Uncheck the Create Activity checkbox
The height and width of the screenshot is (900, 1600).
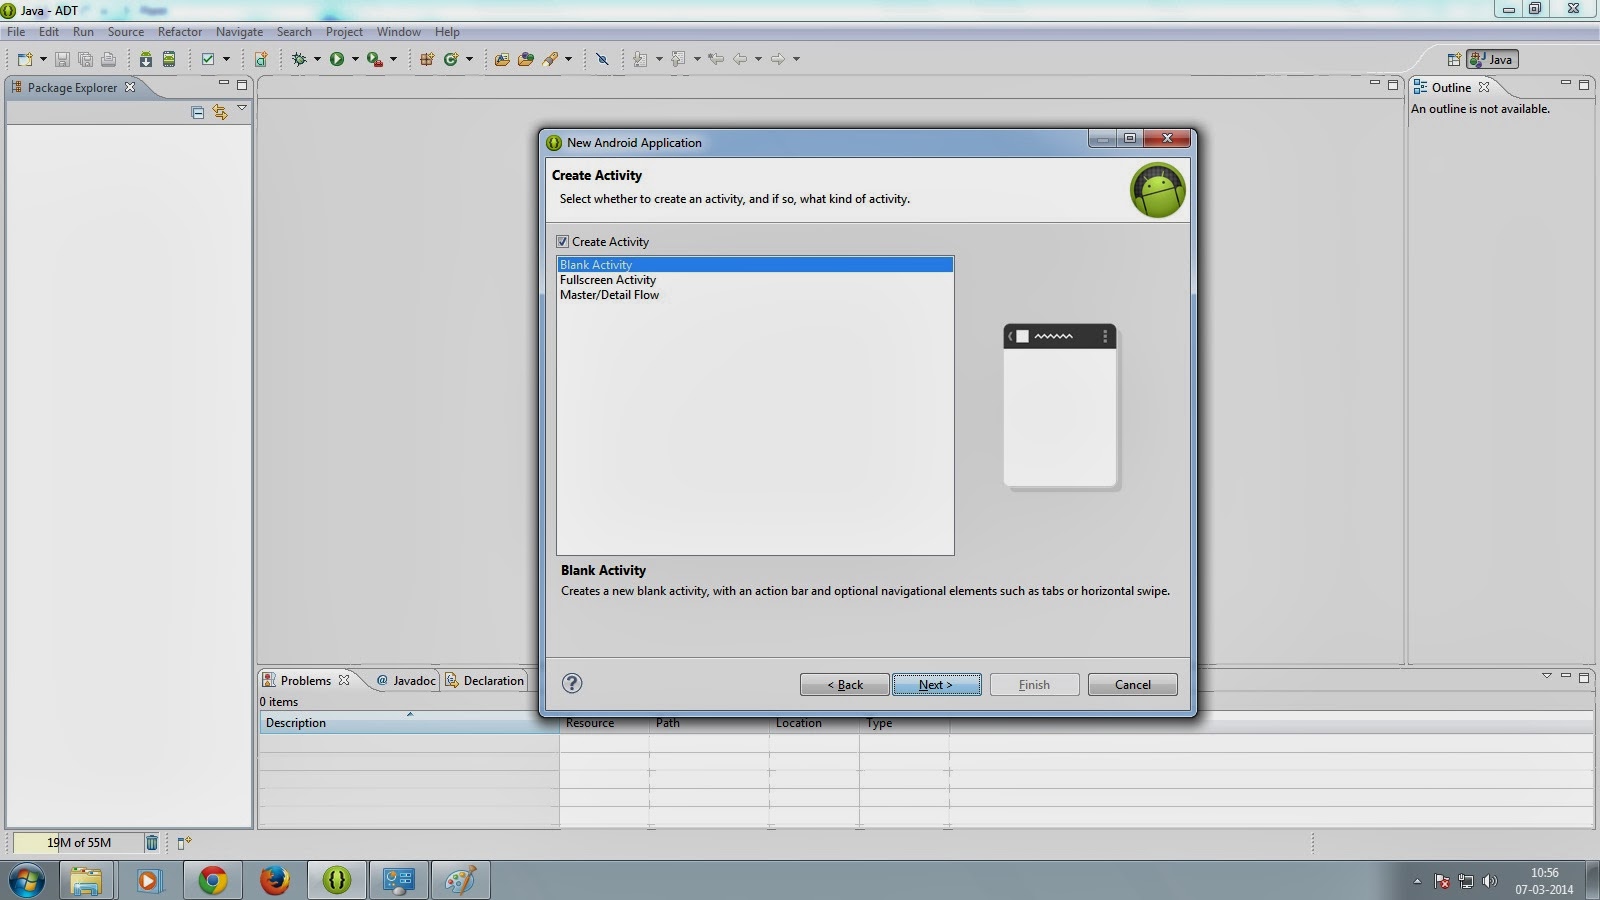pos(562,242)
